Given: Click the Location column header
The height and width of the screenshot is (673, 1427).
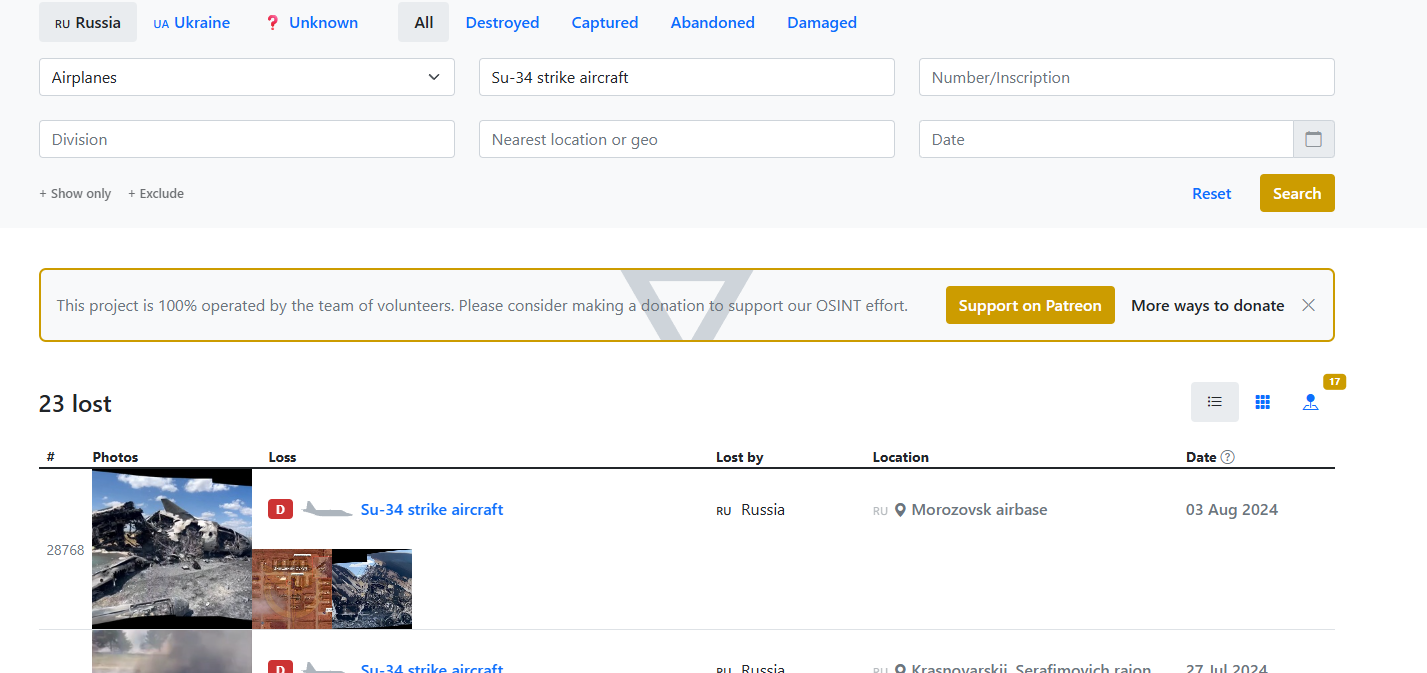Looking at the screenshot, I should 901,457.
